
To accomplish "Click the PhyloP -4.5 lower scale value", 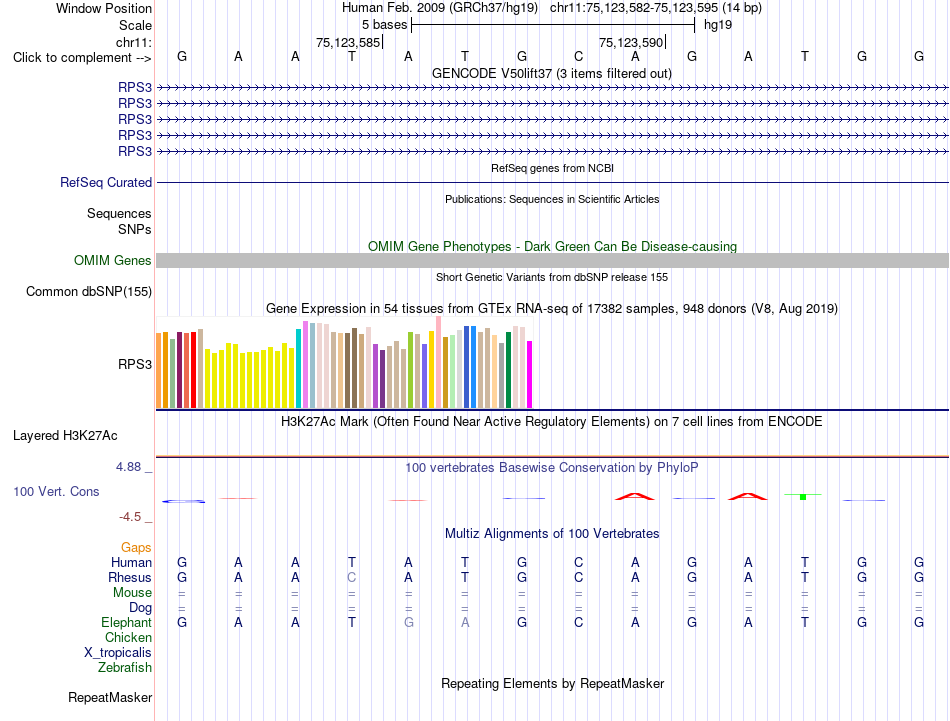I will tap(130, 516).
